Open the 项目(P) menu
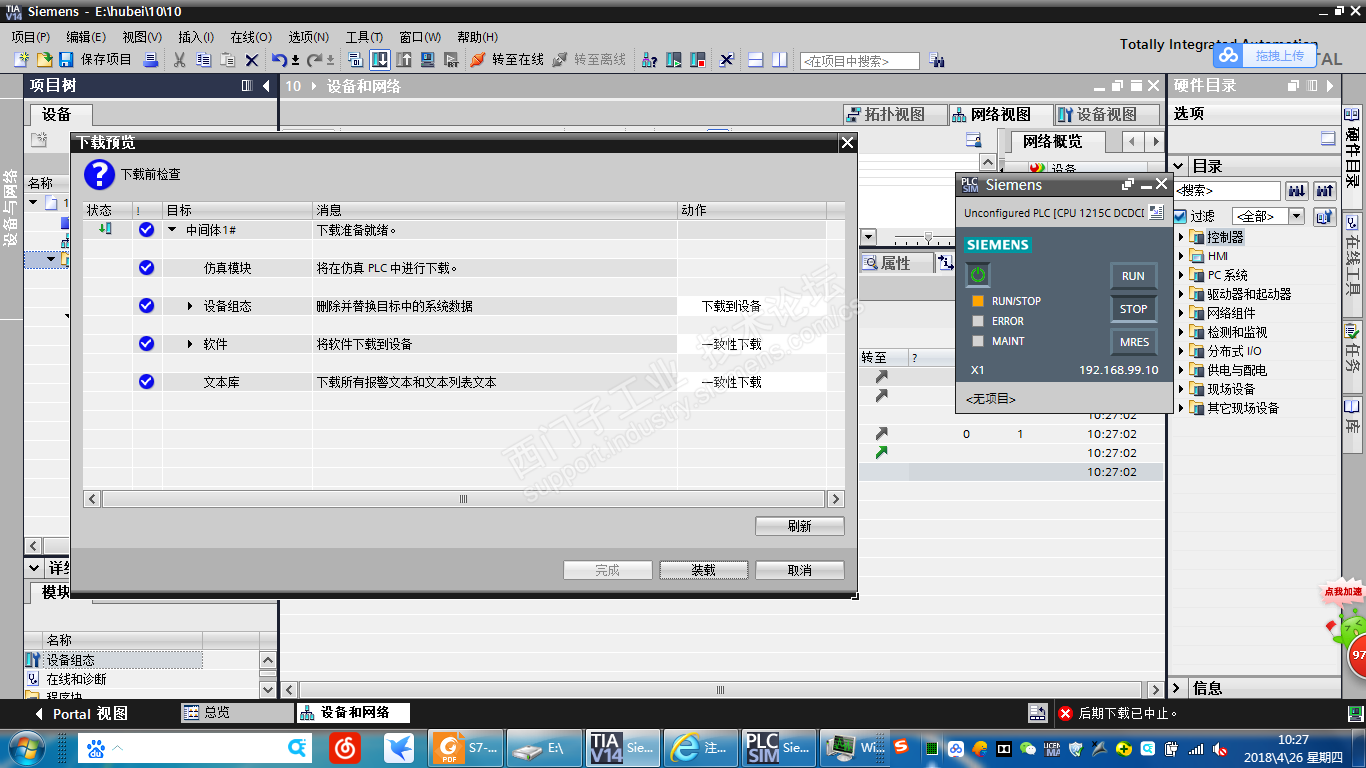Screen dimensions: 1366x768 [31, 37]
